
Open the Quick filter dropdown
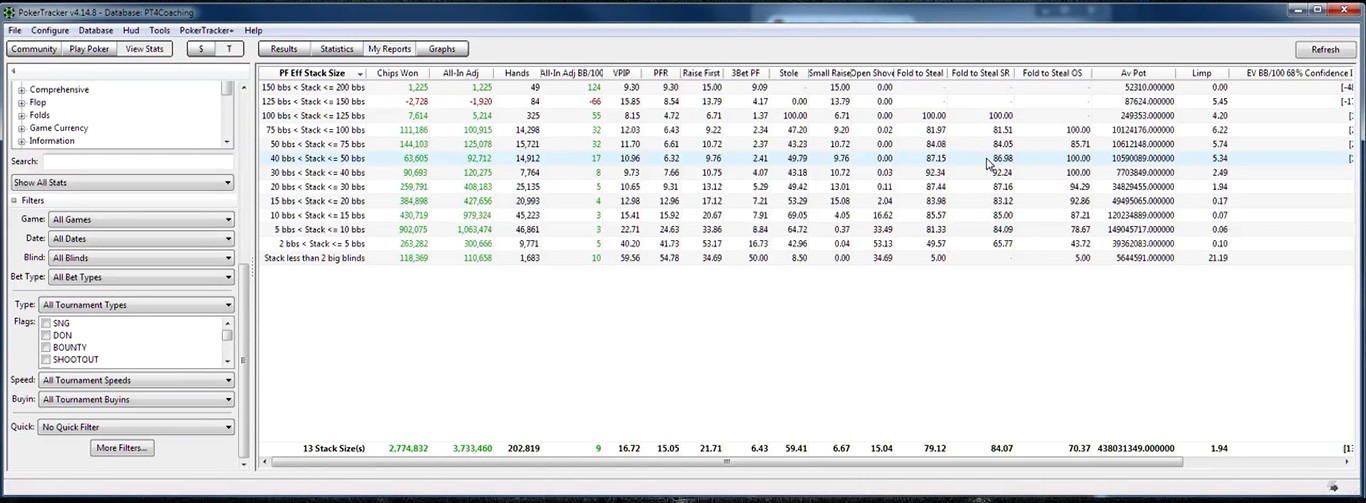[x=136, y=427]
